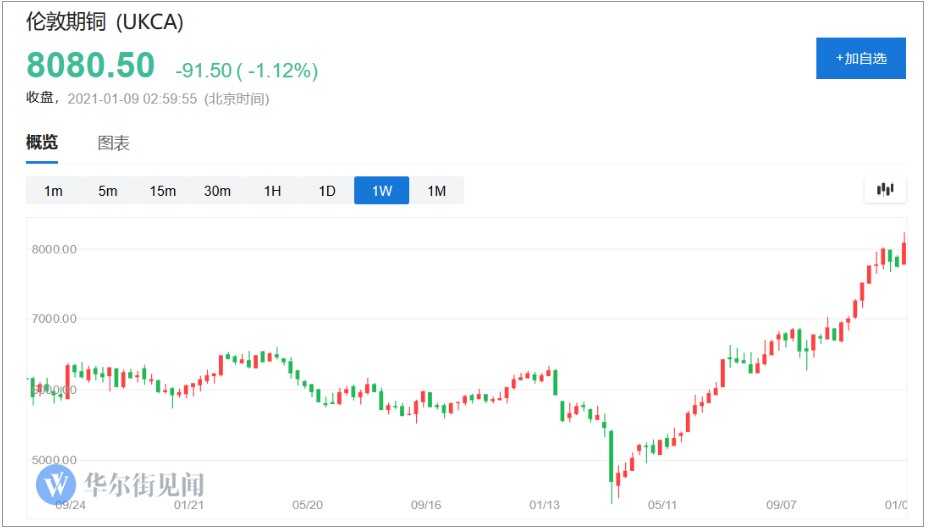Switch to the 概览 tab

(42, 143)
